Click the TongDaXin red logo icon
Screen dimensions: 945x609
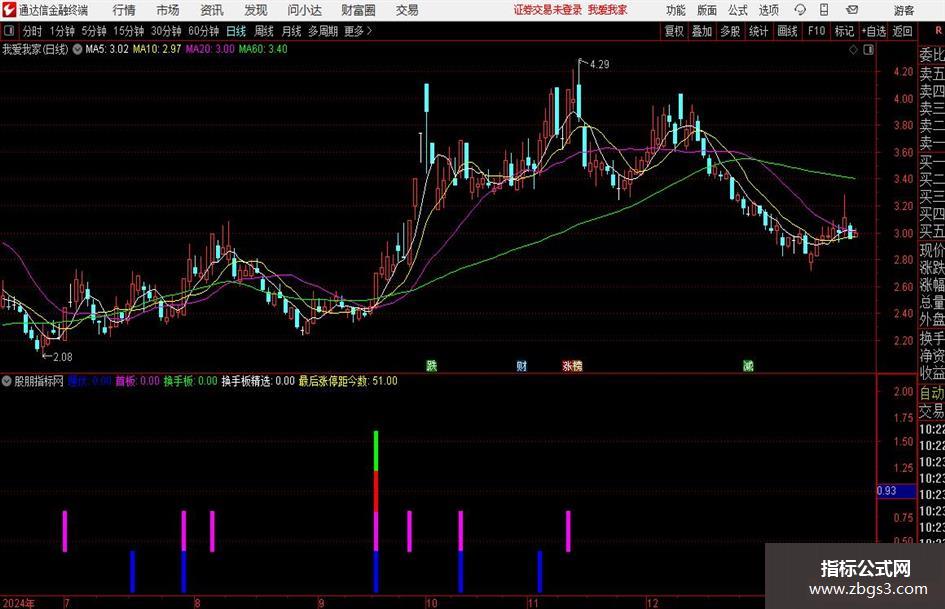[x=9, y=10]
